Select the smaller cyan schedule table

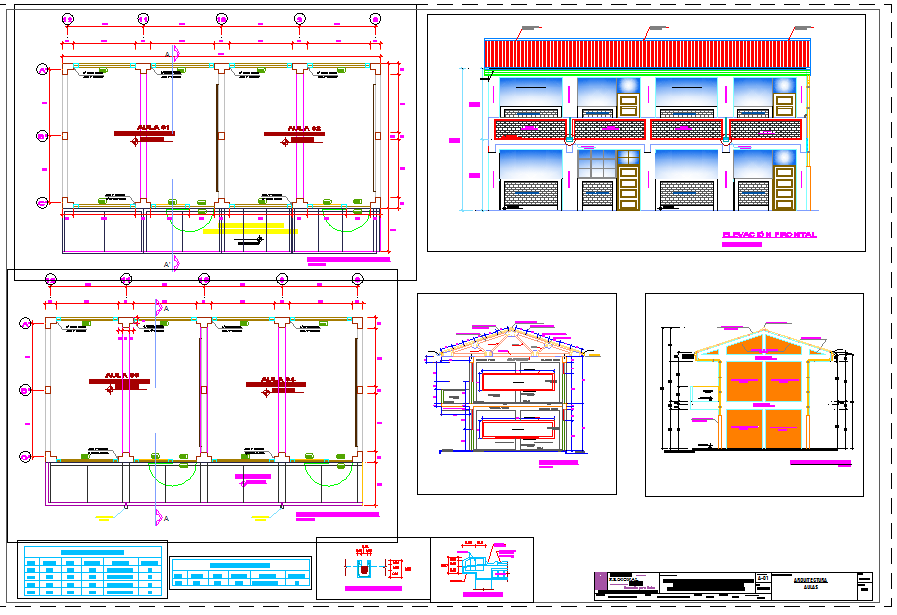[x=240, y=574]
